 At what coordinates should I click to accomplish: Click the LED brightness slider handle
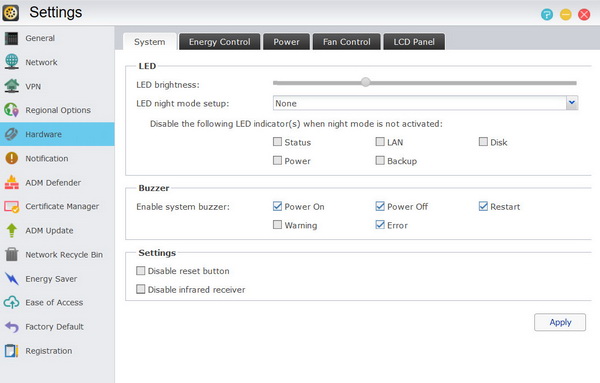coord(366,82)
